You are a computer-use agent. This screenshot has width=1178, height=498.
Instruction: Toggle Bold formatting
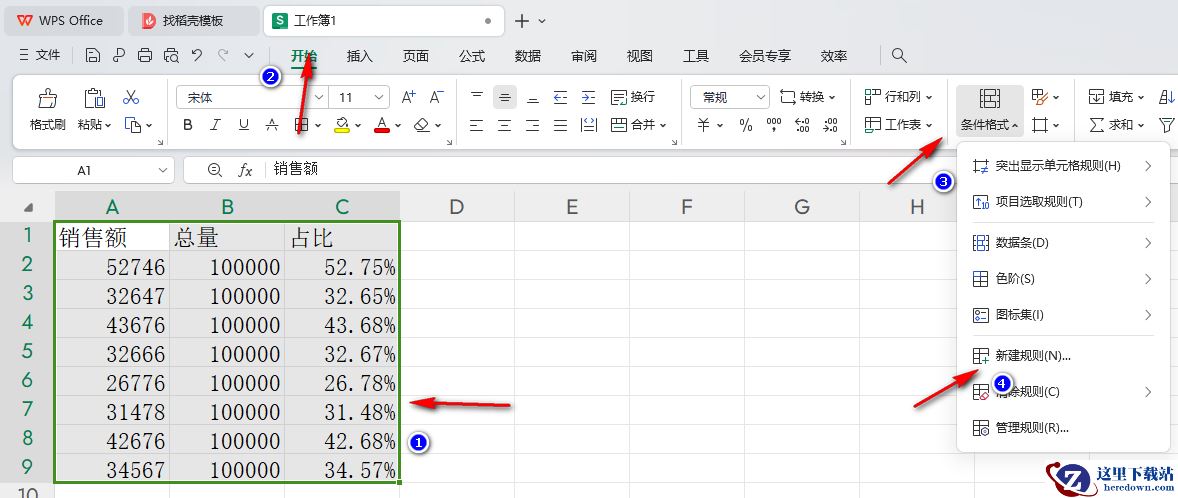[x=188, y=125]
